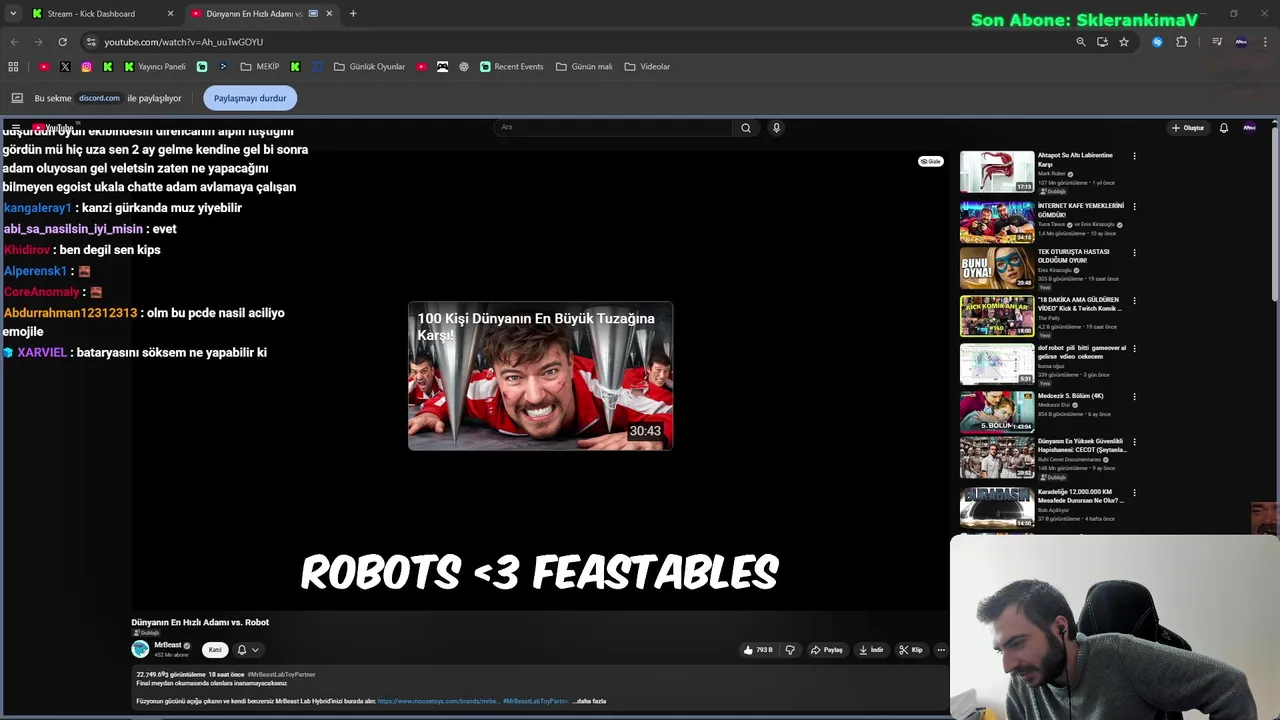Open the 100 Kişi Dünyanın En Büyük Tuzağına video card
This screenshot has width=1280, height=720.
point(540,376)
